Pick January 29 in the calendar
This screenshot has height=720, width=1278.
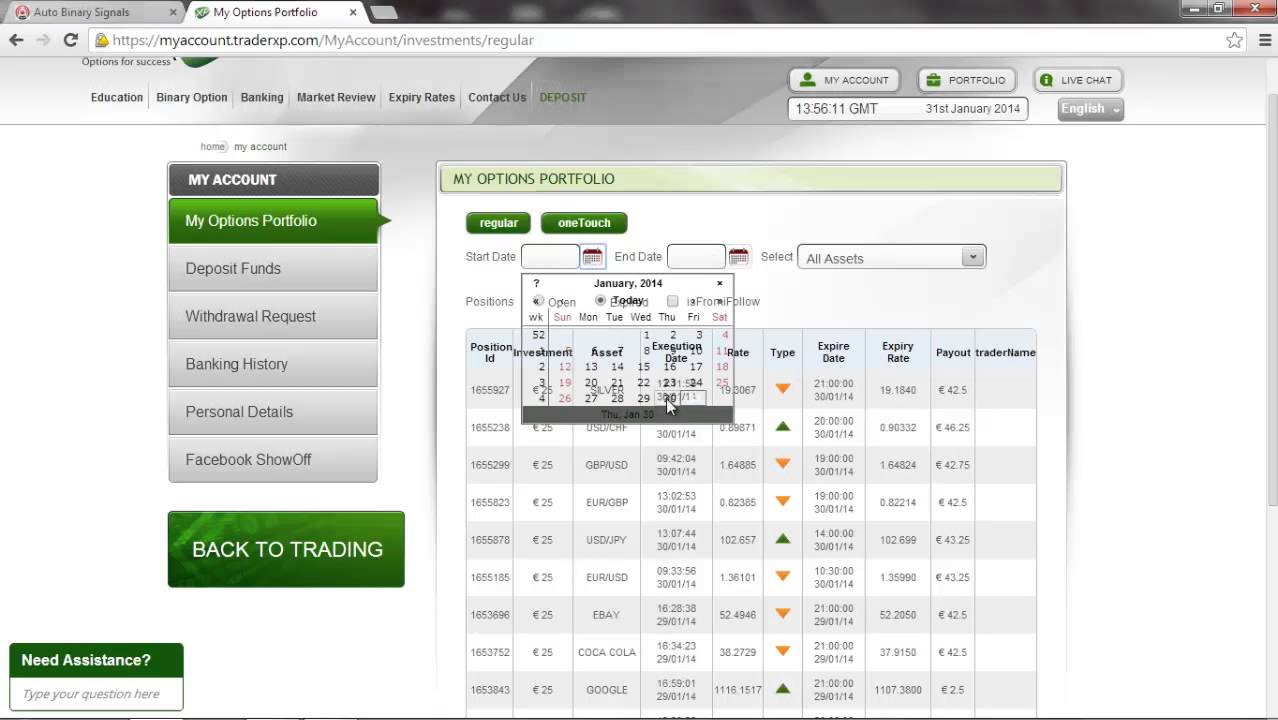point(643,398)
